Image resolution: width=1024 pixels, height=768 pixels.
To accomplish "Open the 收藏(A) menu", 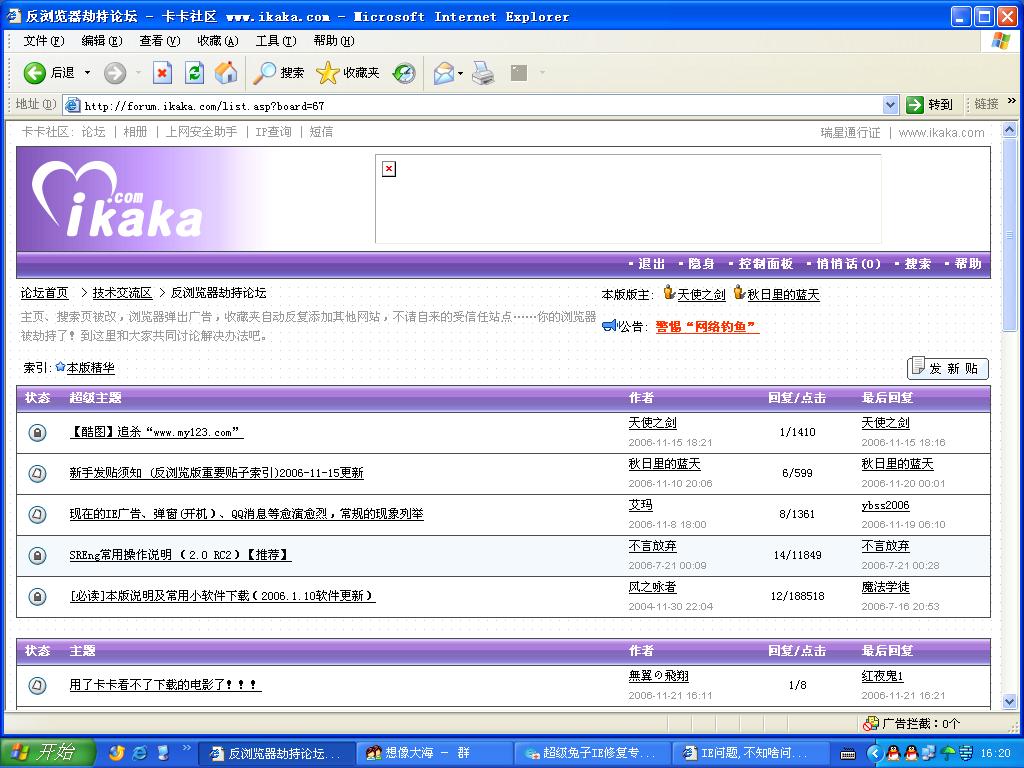I will [x=218, y=40].
